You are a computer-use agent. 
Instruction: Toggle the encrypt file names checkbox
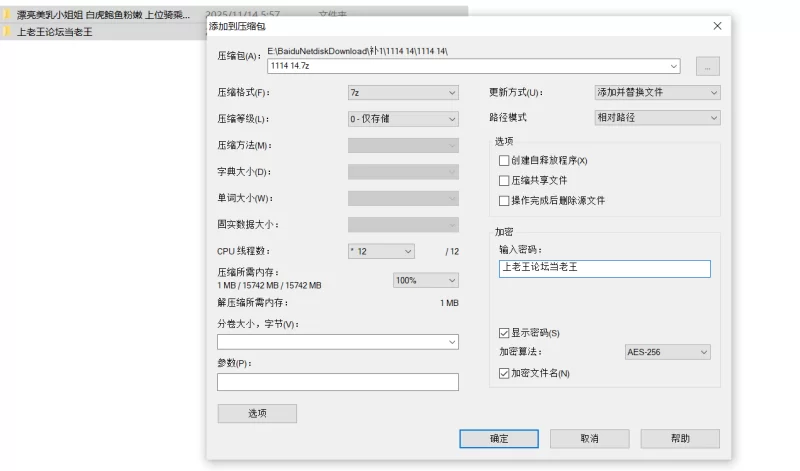[x=504, y=374]
